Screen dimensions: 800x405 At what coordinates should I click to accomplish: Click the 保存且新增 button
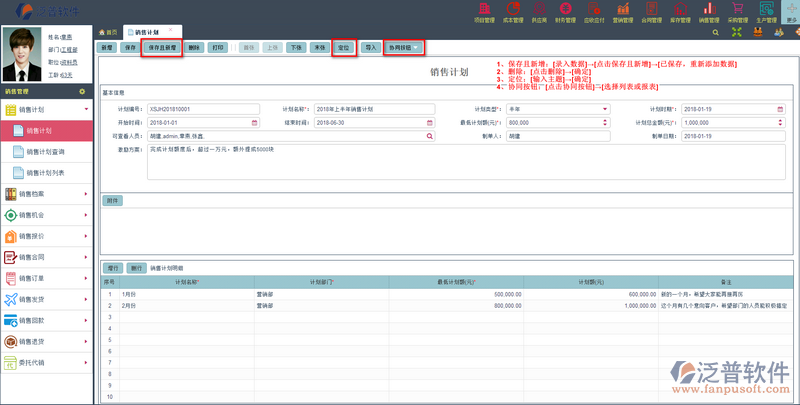(x=161, y=47)
